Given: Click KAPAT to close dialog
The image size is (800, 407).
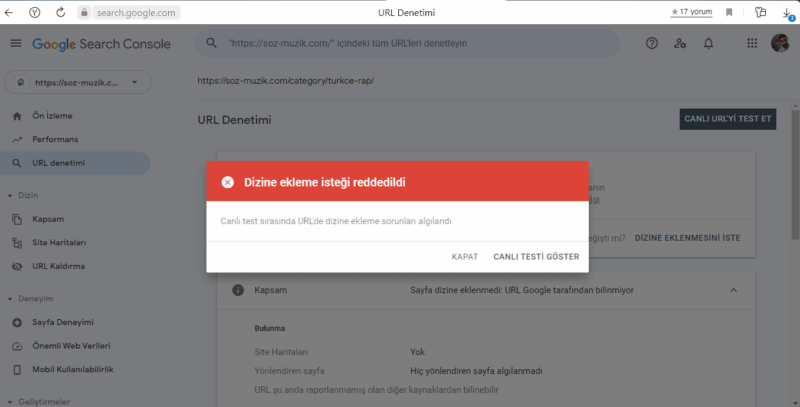Looking at the screenshot, I should coord(464,257).
